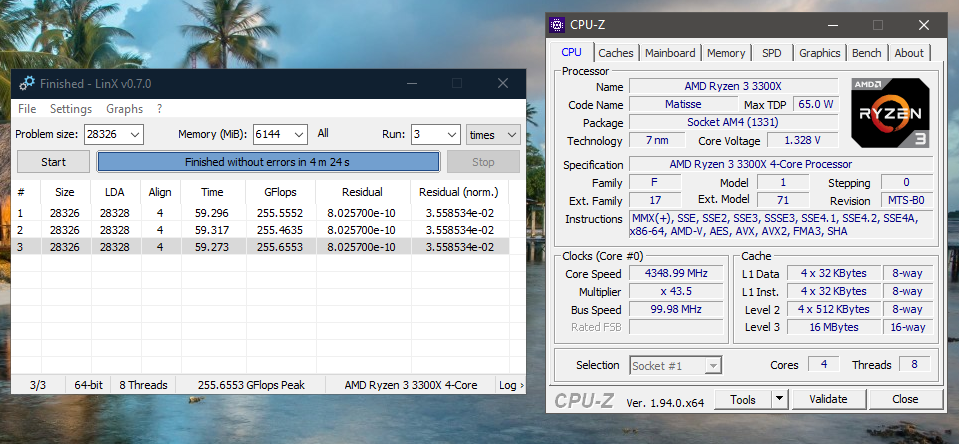Open the Socket #1 selection dropdown
This screenshot has height=444, width=959.
[676, 366]
